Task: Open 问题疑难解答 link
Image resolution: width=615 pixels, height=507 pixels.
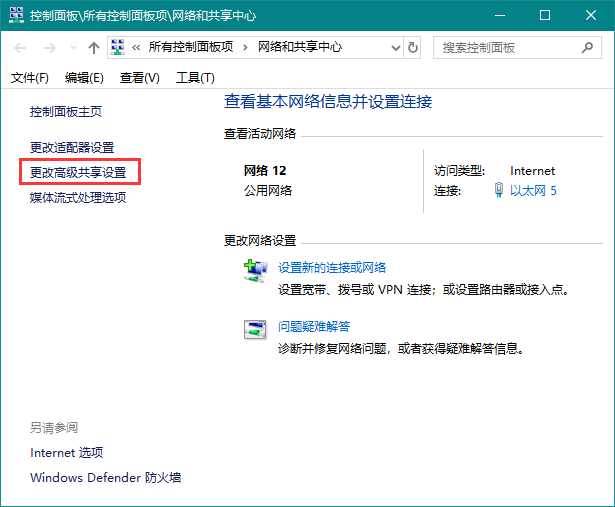Action: 314,327
